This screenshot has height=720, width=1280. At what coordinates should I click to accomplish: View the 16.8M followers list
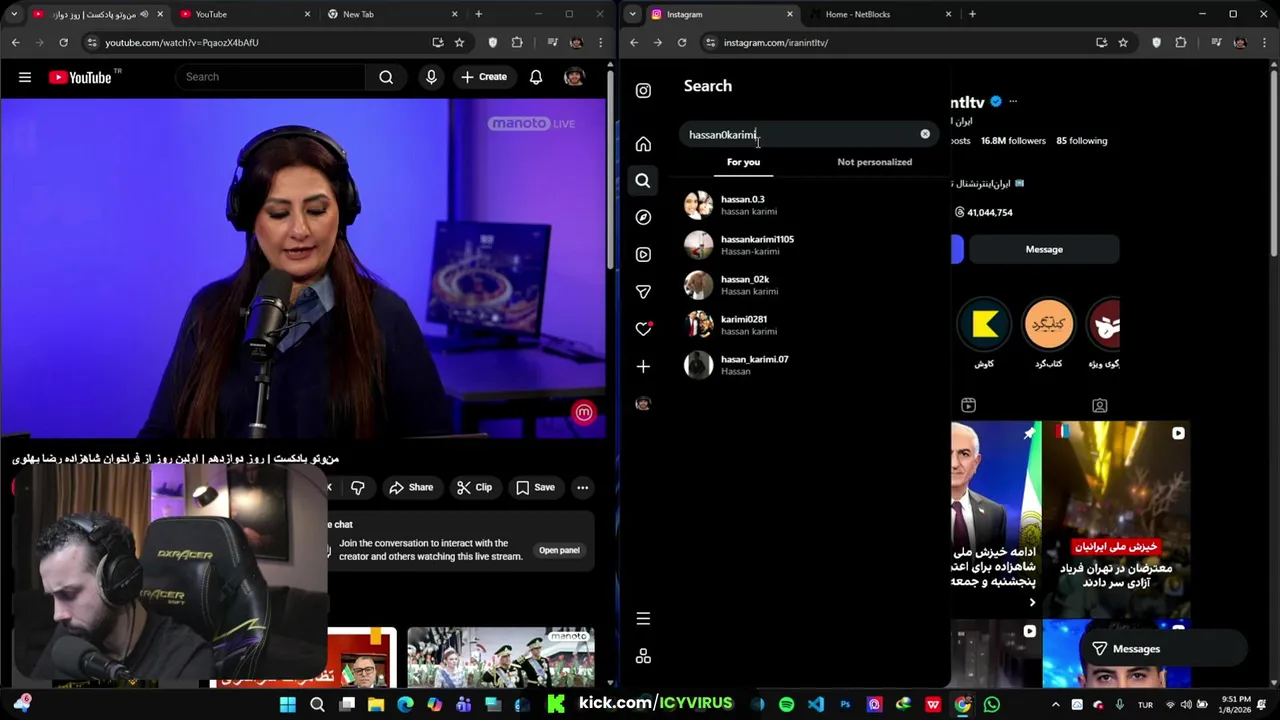point(1013,141)
